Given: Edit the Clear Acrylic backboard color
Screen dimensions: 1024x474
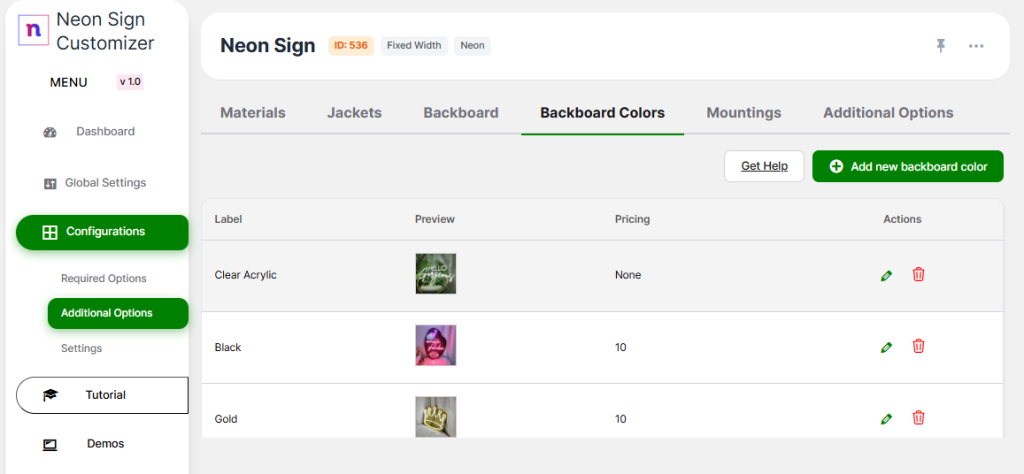Looking at the screenshot, I should pos(886,275).
